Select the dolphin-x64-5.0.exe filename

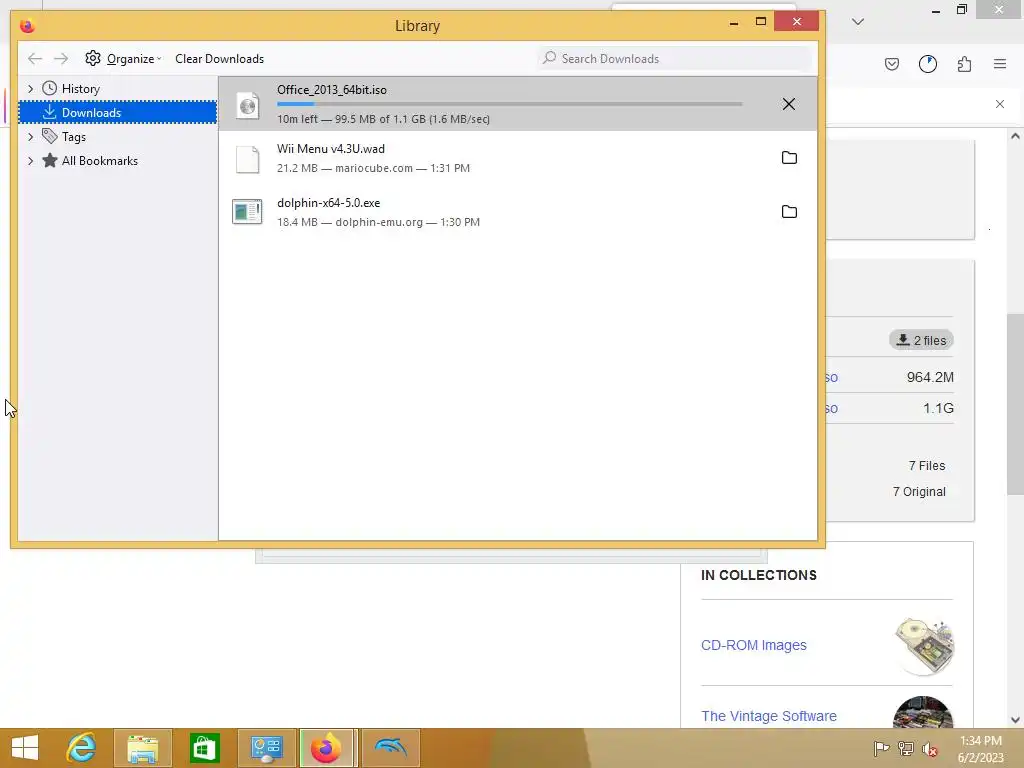pyautogui.click(x=328, y=203)
